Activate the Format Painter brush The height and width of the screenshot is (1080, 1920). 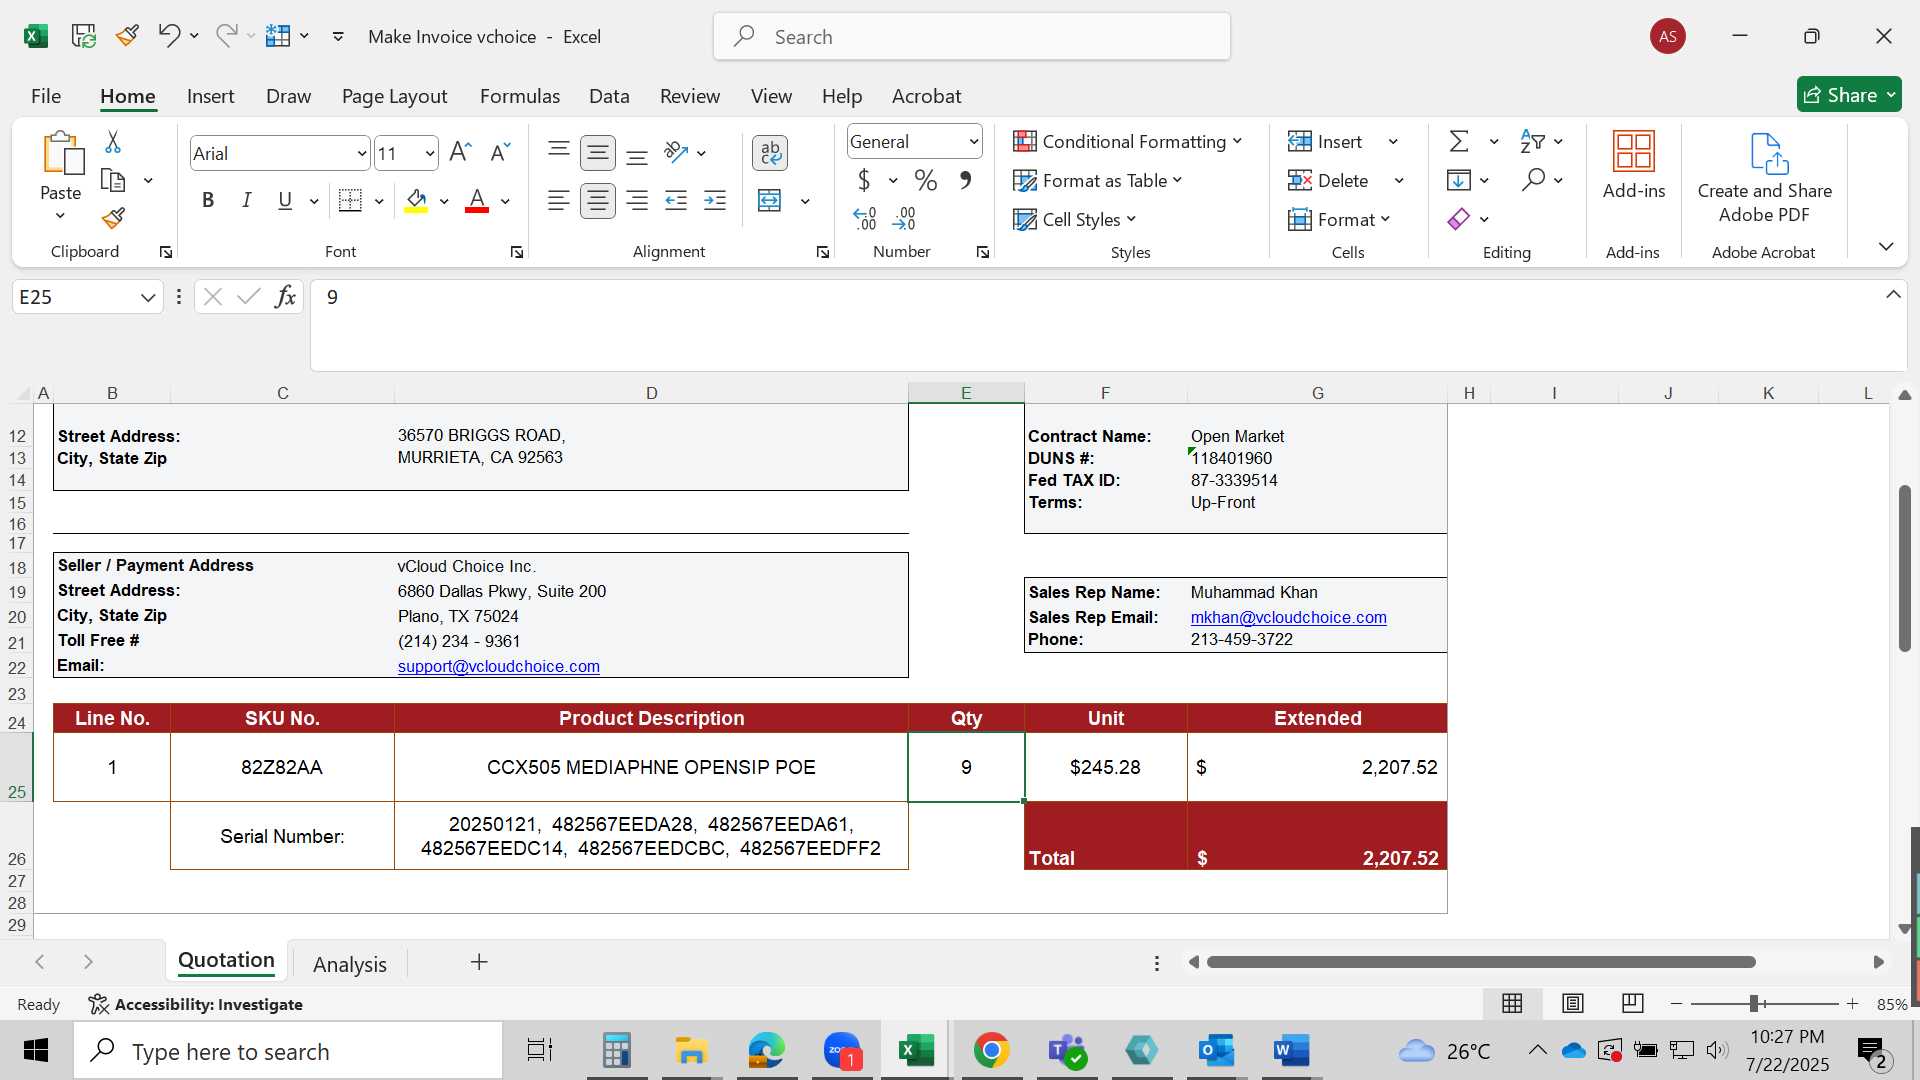[x=113, y=219]
